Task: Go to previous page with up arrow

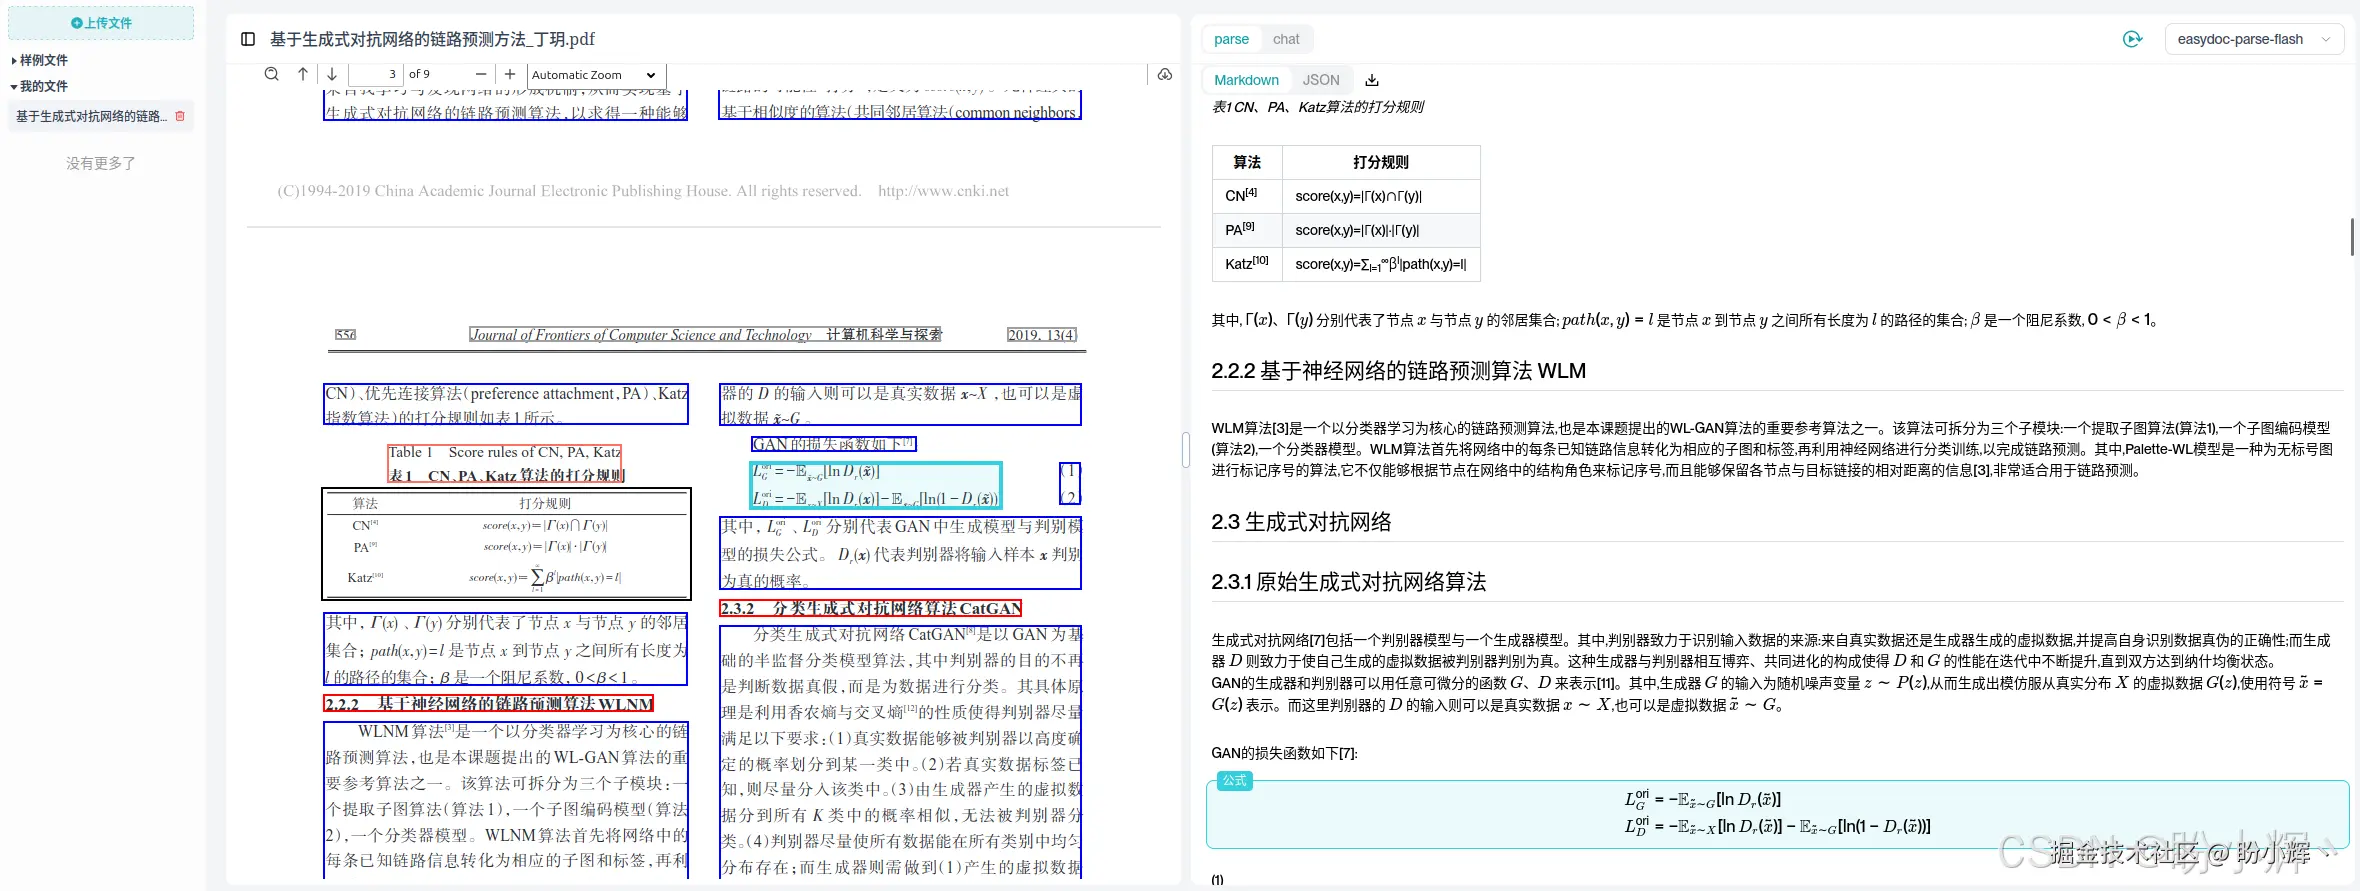Action: 303,74
